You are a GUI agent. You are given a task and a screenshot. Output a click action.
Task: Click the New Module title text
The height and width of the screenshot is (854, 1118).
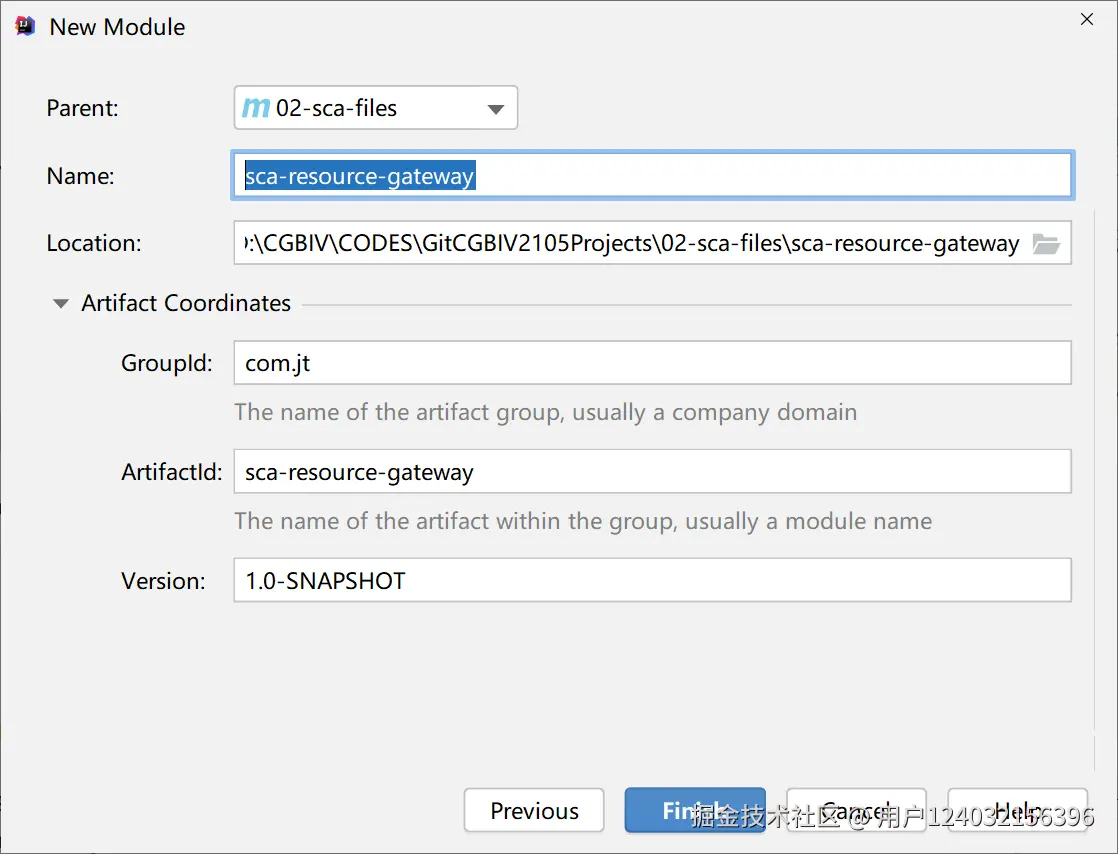117,27
